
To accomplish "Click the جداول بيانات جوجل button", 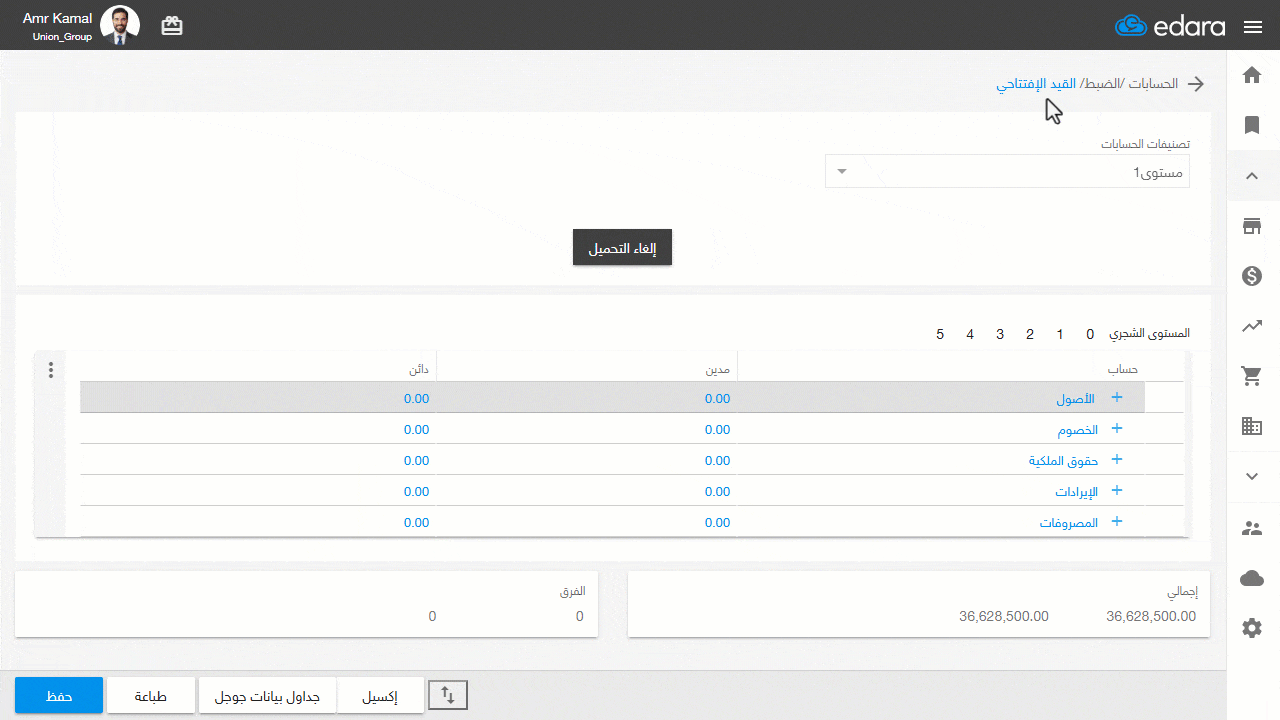I will pyautogui.click(x=267, y=695).
